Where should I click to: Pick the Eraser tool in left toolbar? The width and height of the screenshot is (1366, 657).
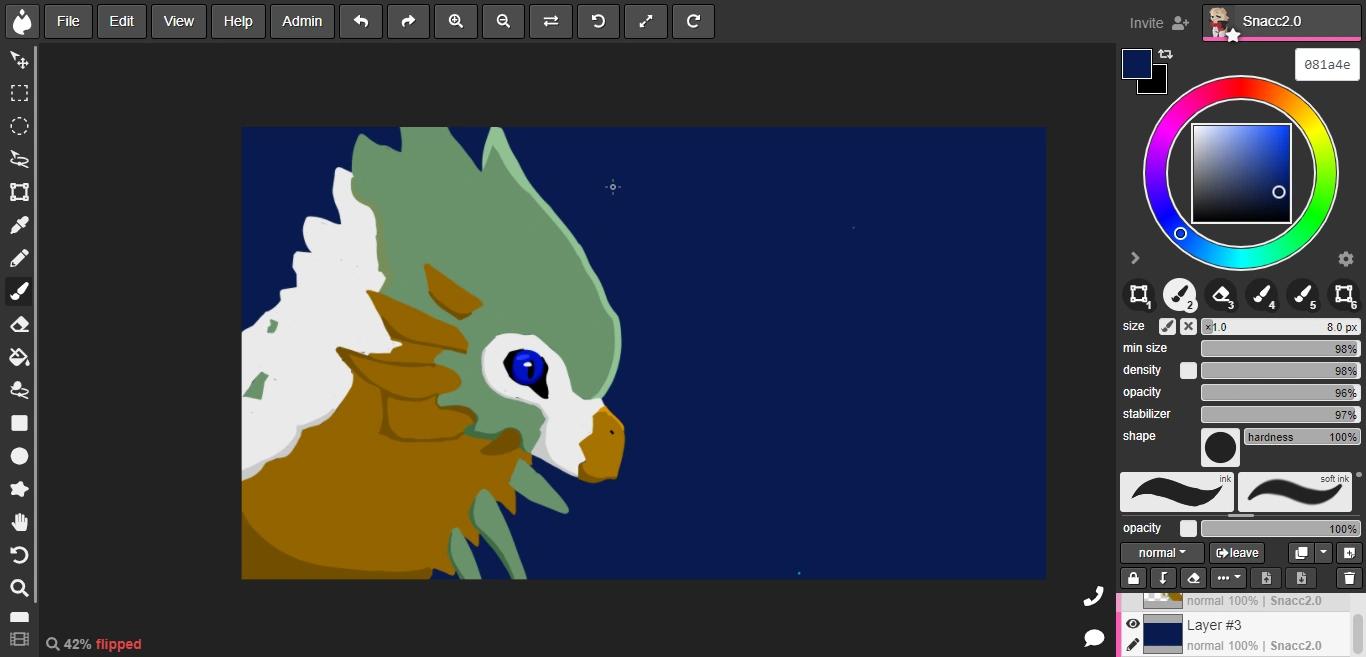19,324
